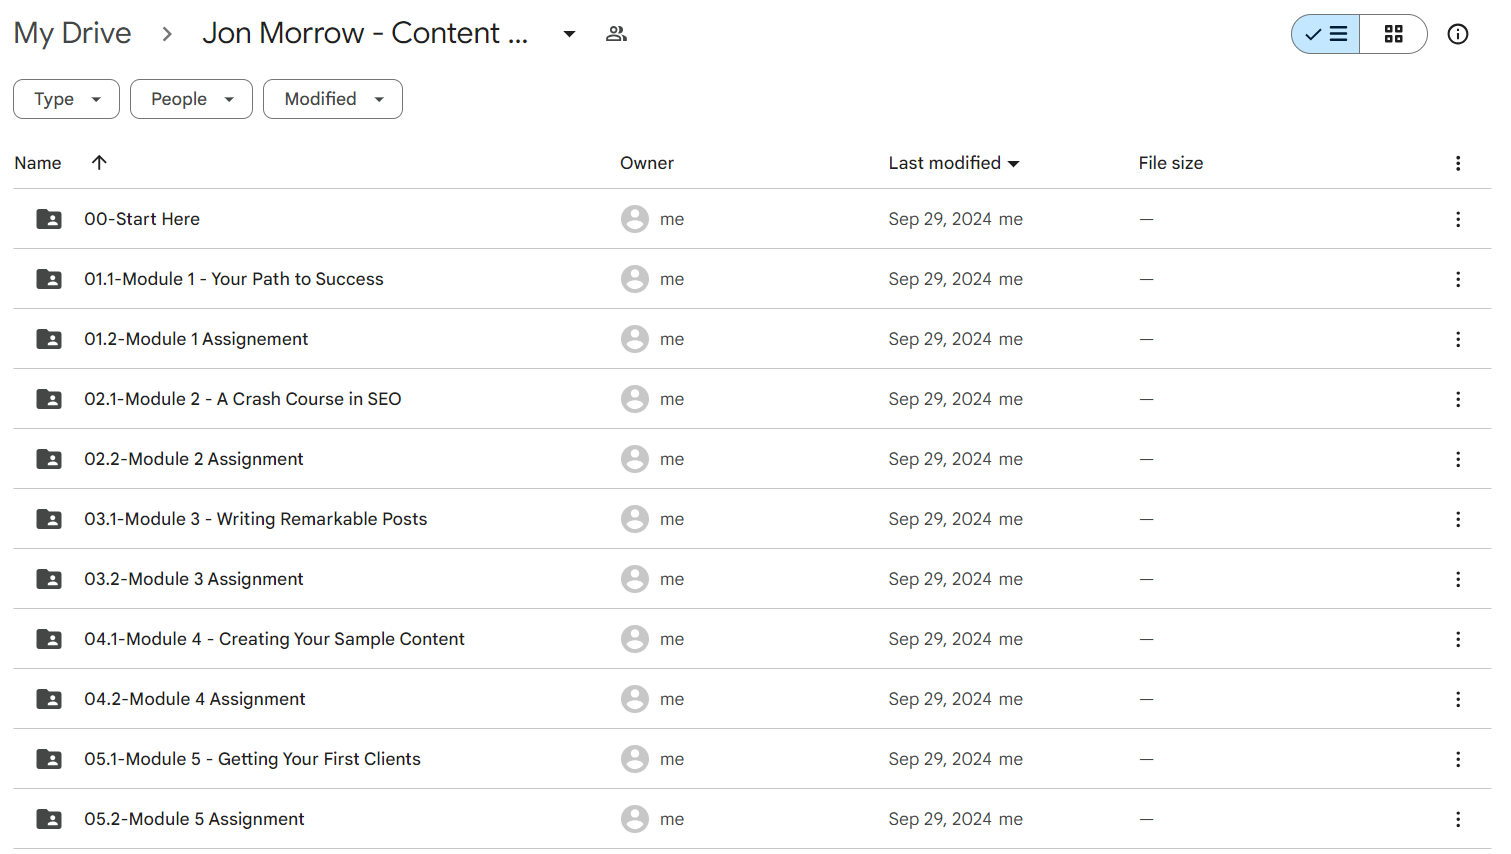Select the 00-Start Here shared folder icon
The height and width of the screenshot is (854, 1511).
pyautogui.click(x=49, y=219)
